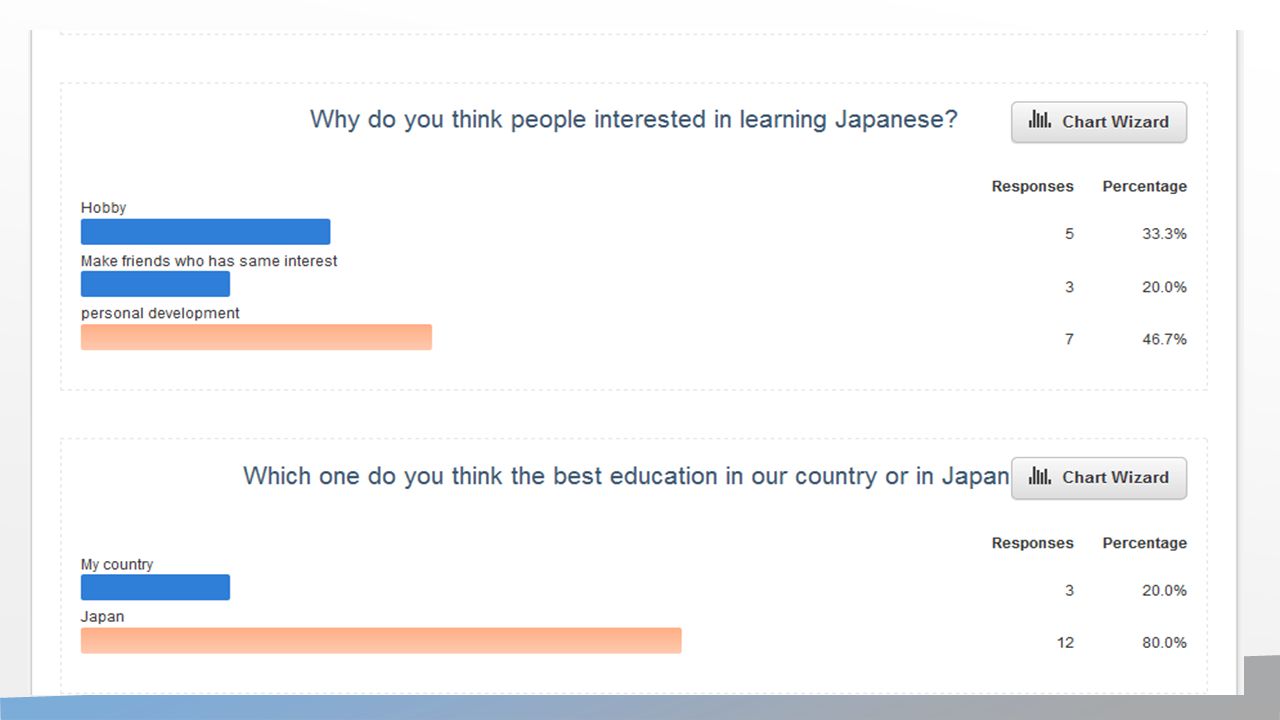Viewport: 1280px width, 720px height.
Task: Select the Hobby blue bar
Action: coord(205,232)
